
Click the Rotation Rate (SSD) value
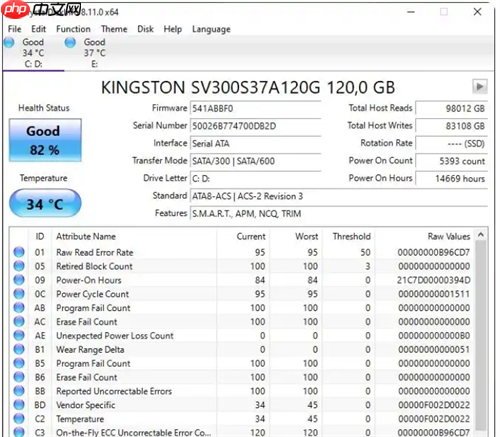[452, 144]
